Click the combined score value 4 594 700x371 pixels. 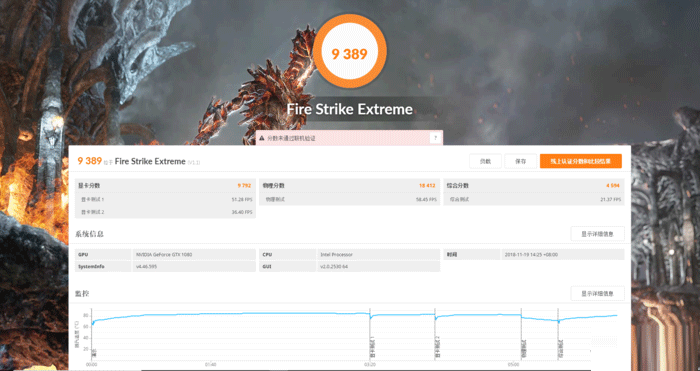coord(613,186)
